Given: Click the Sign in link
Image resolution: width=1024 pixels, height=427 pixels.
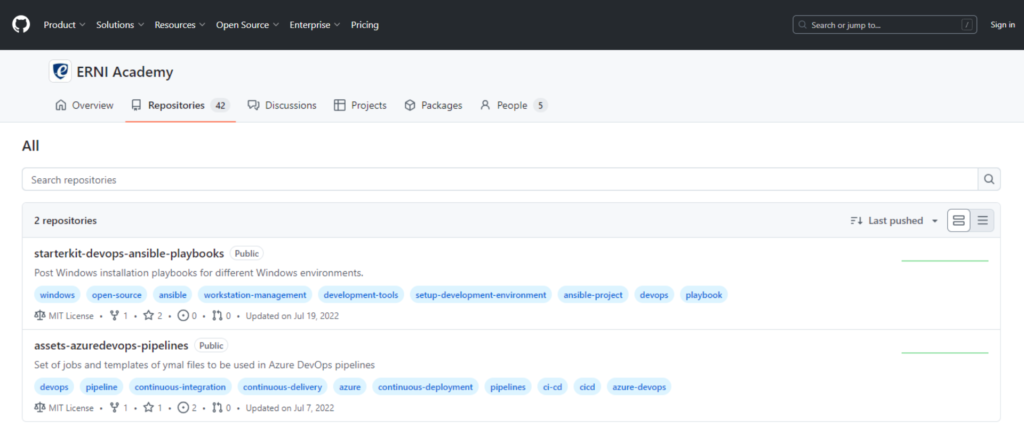Looking at the screenshot, I should pos(1002,25).
